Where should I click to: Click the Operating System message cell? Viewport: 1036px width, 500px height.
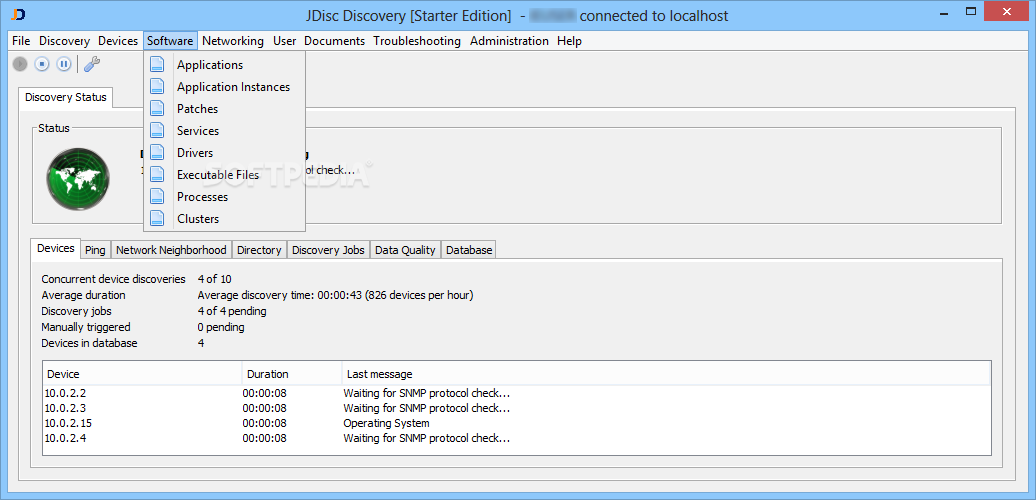(387, 423)
